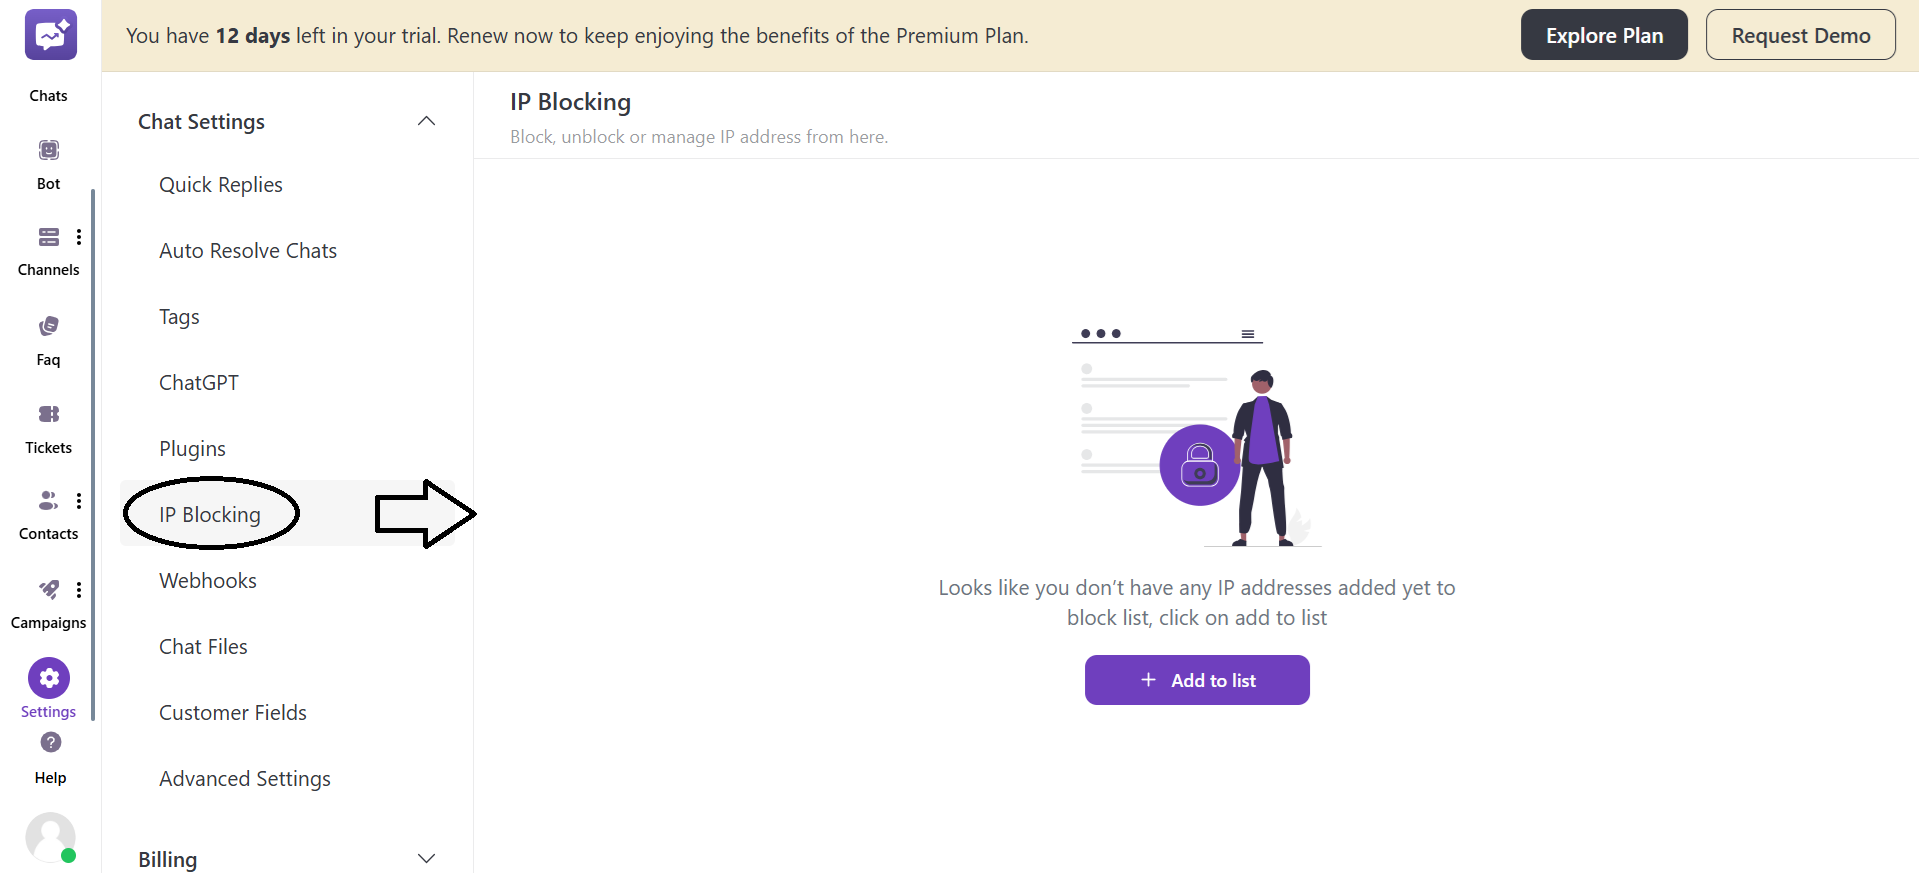
Task: Select the Bot icon in sidebar
Action: click(x=48, y=149)
